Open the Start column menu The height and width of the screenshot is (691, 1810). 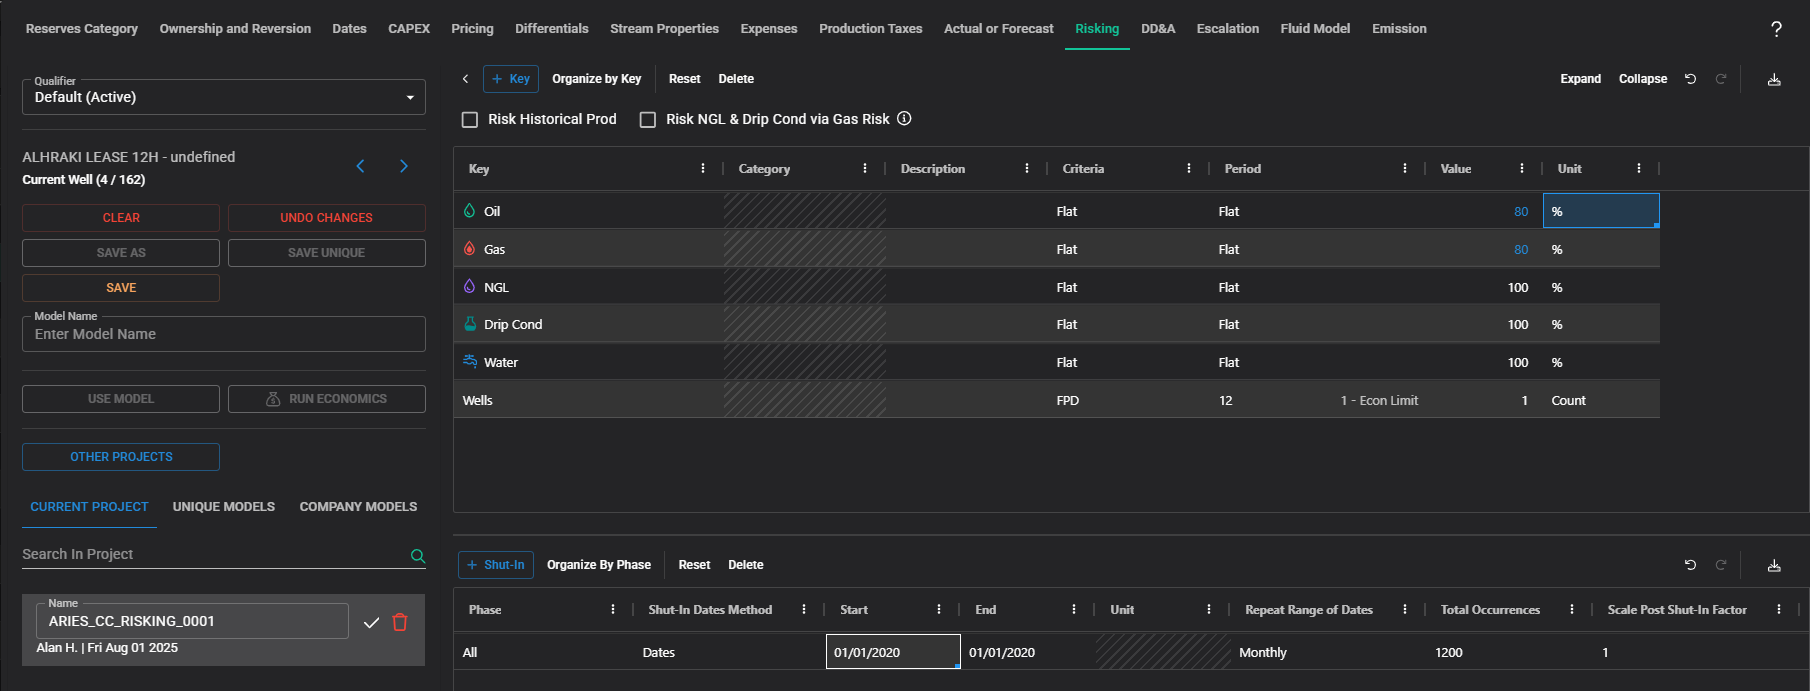939,610
